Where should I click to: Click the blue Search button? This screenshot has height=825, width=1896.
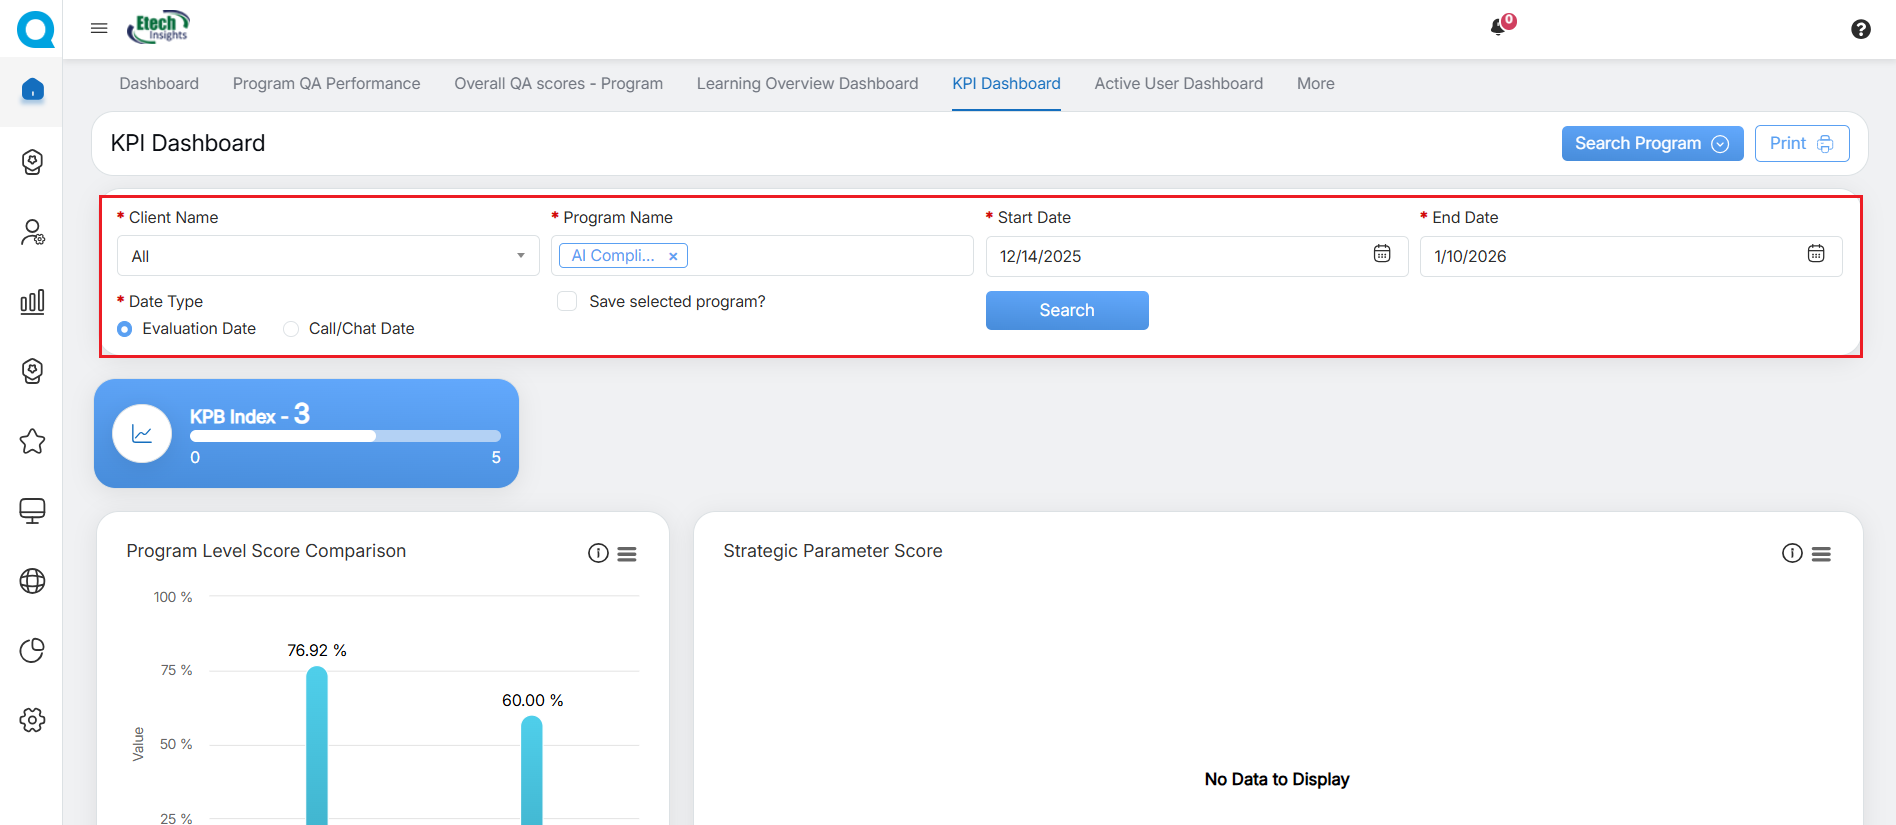point(1066,310)
